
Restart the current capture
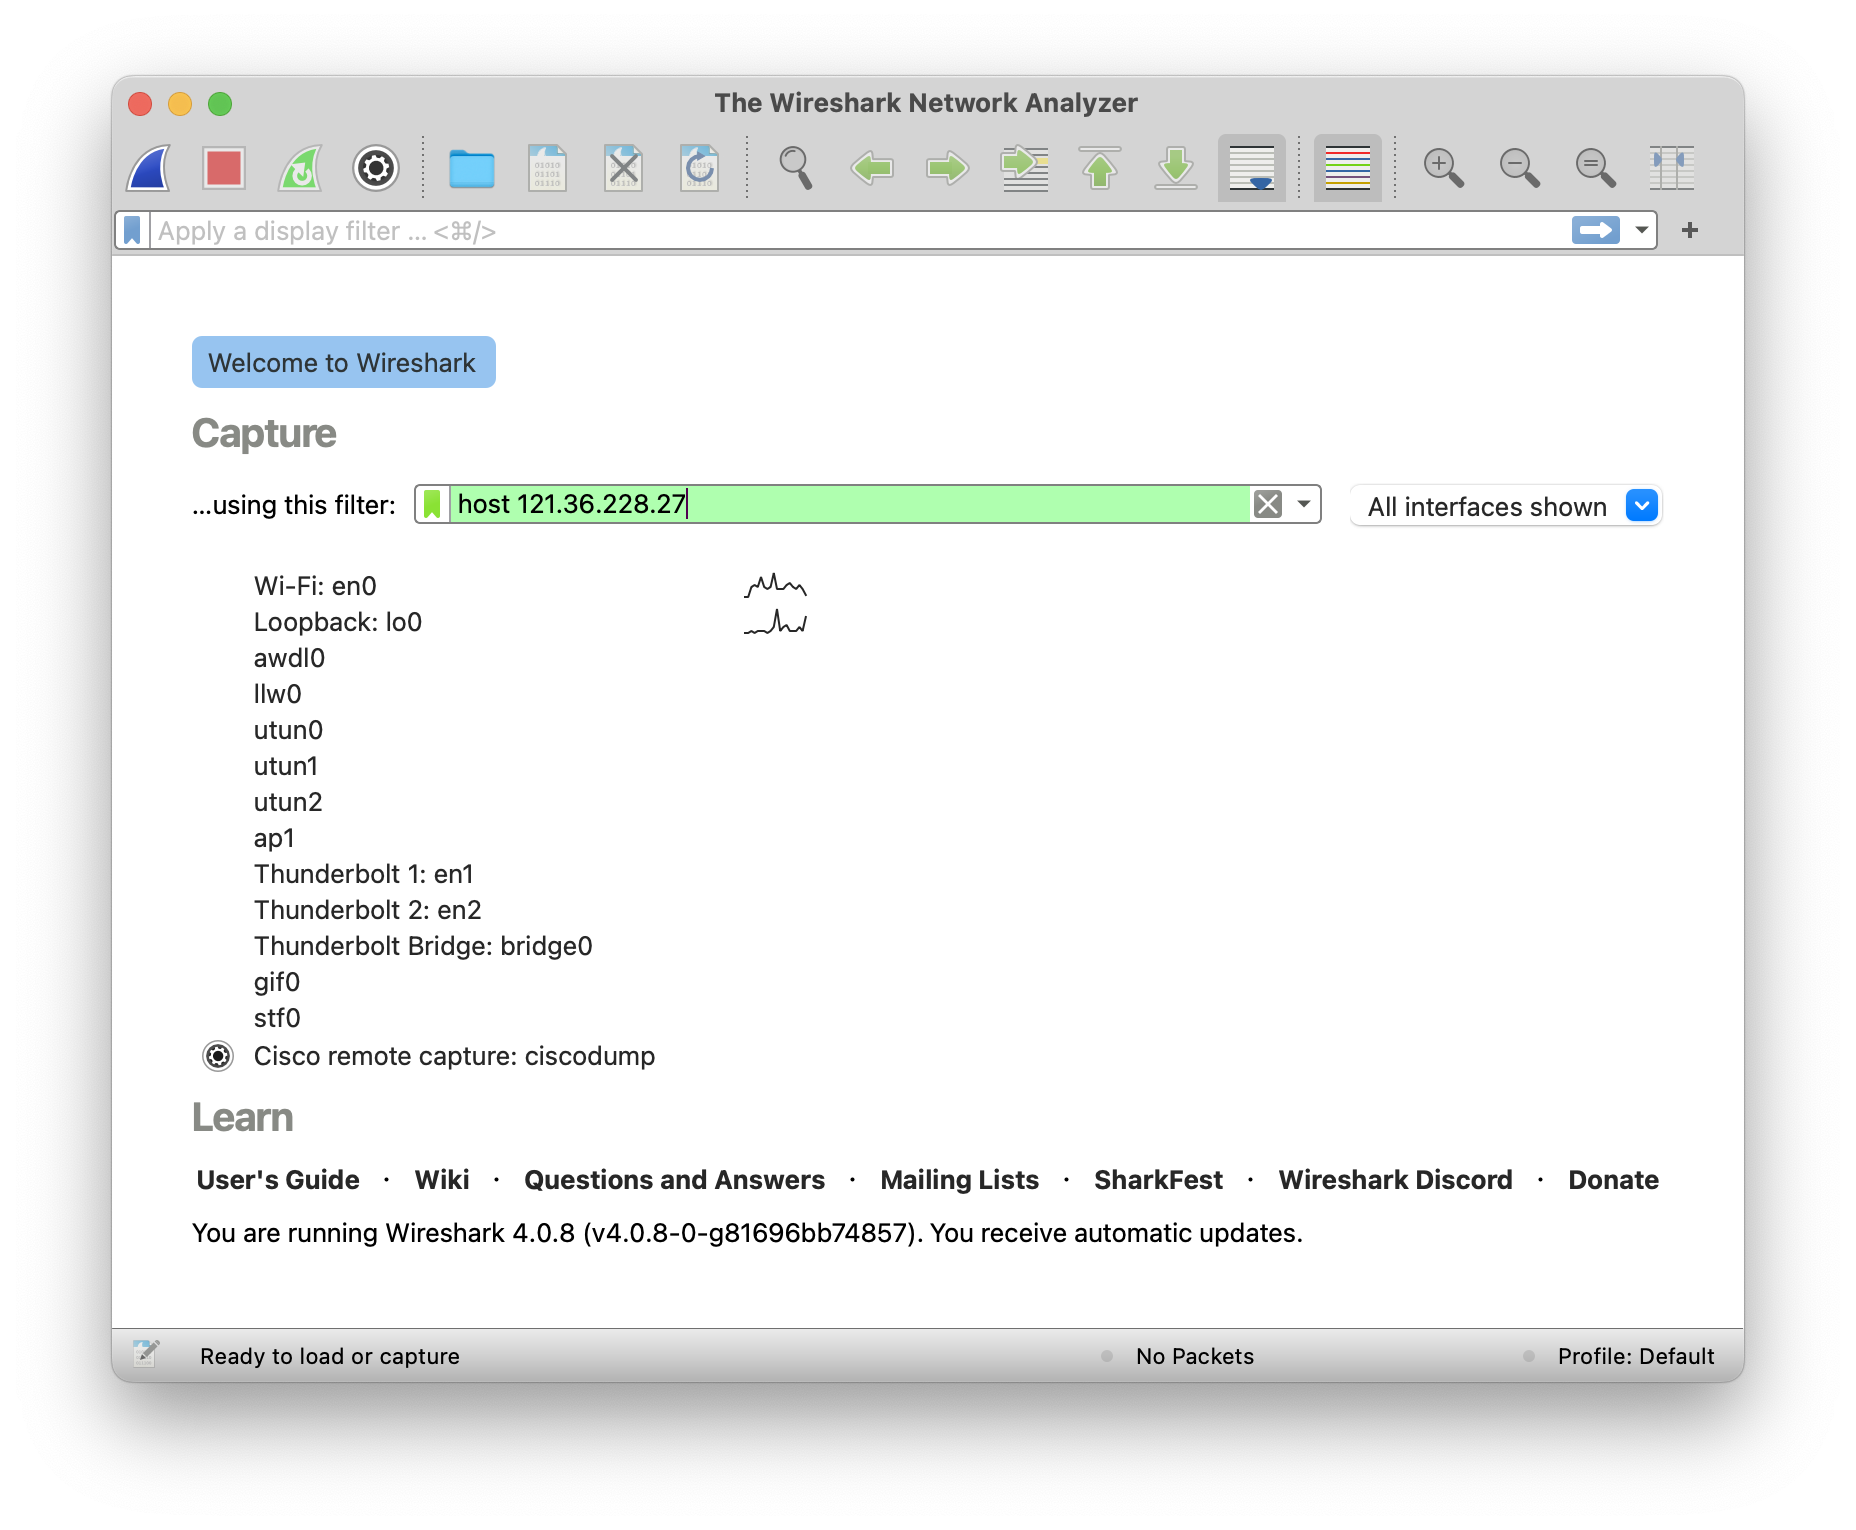click(x=300, y=168)
